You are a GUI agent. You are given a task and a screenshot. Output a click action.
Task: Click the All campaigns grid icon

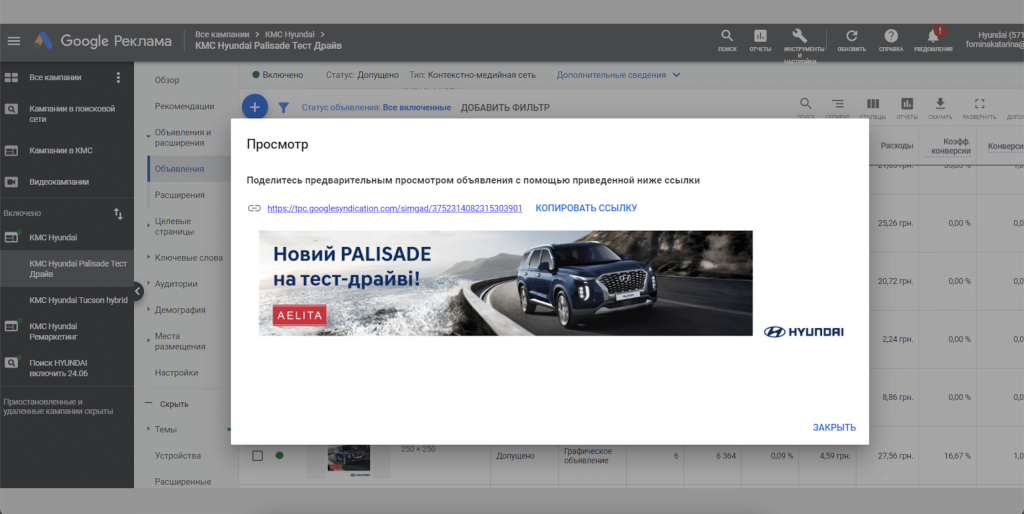(x=11, y=78)
